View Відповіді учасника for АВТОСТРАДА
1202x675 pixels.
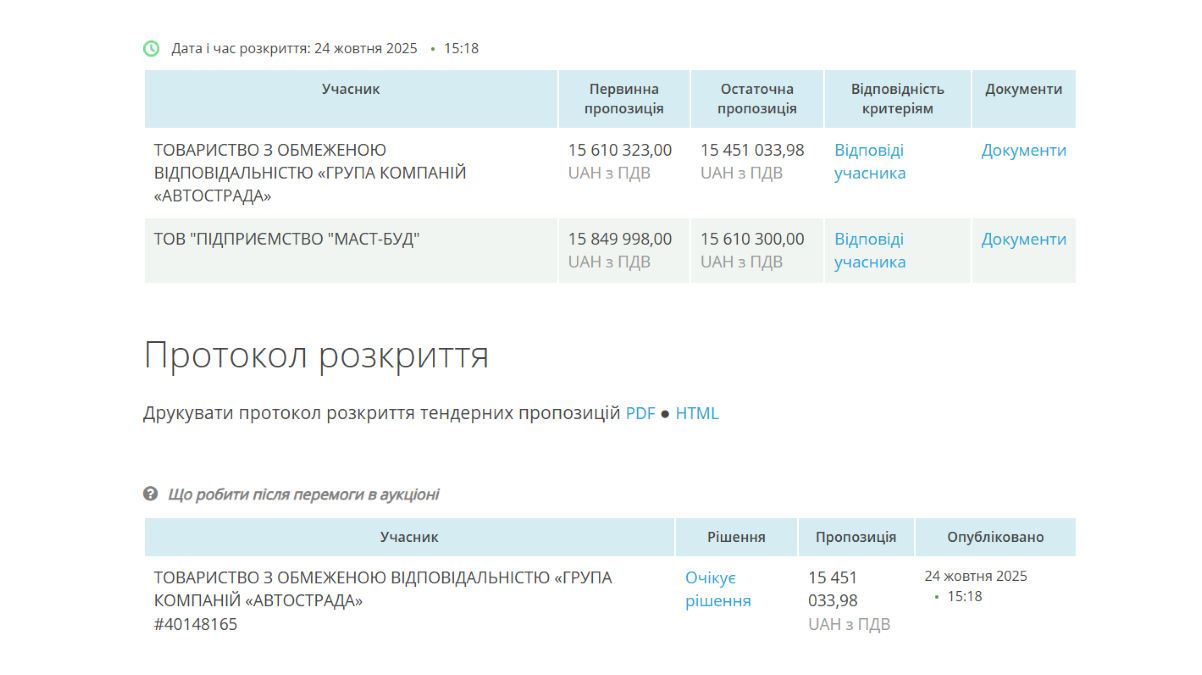(869, 161)
